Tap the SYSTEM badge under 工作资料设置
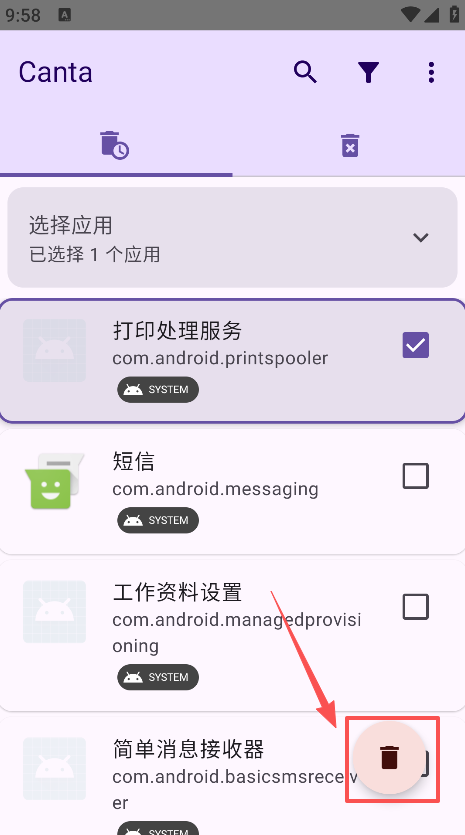Screen dimensions: 465x835 pos(158,677)
